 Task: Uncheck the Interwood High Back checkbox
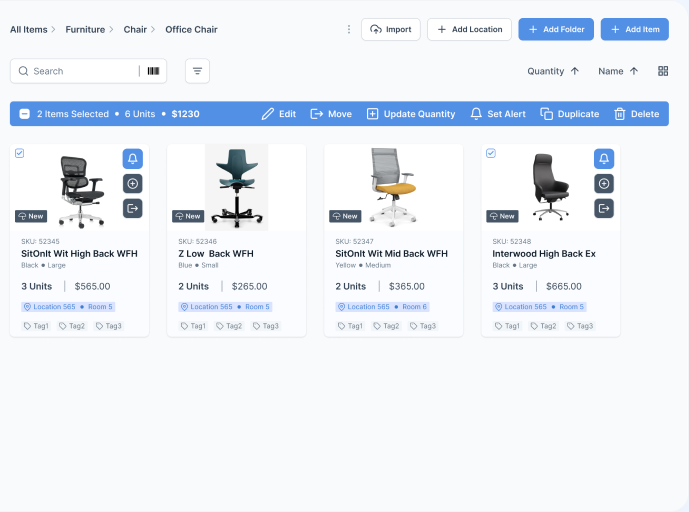tap(490, 153)
